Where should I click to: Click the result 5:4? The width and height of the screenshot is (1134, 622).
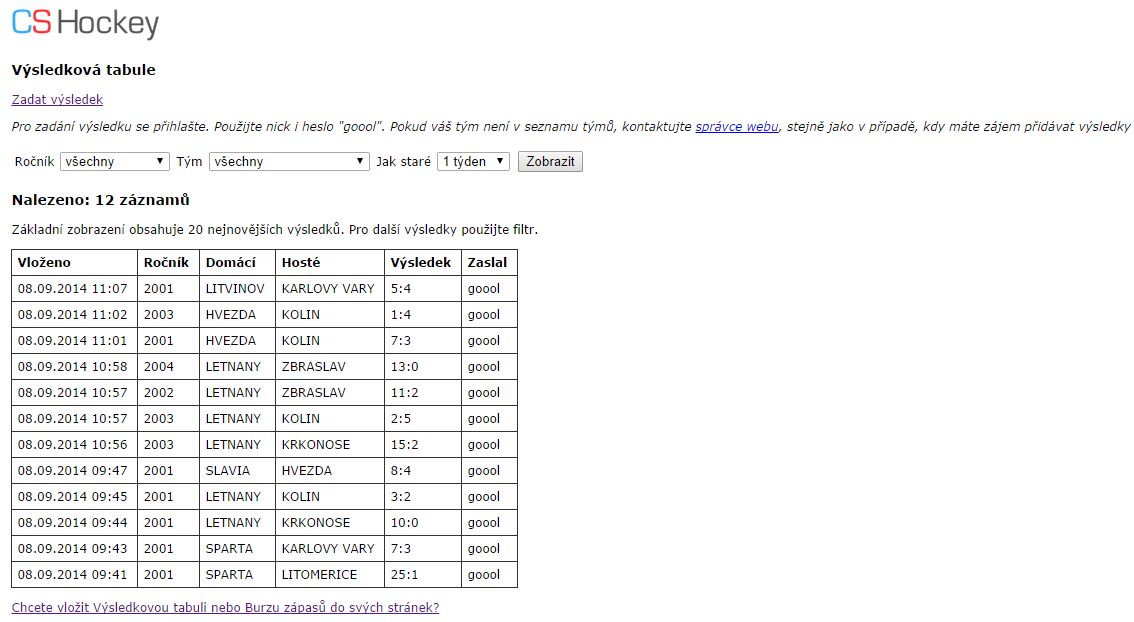(401, 289)
